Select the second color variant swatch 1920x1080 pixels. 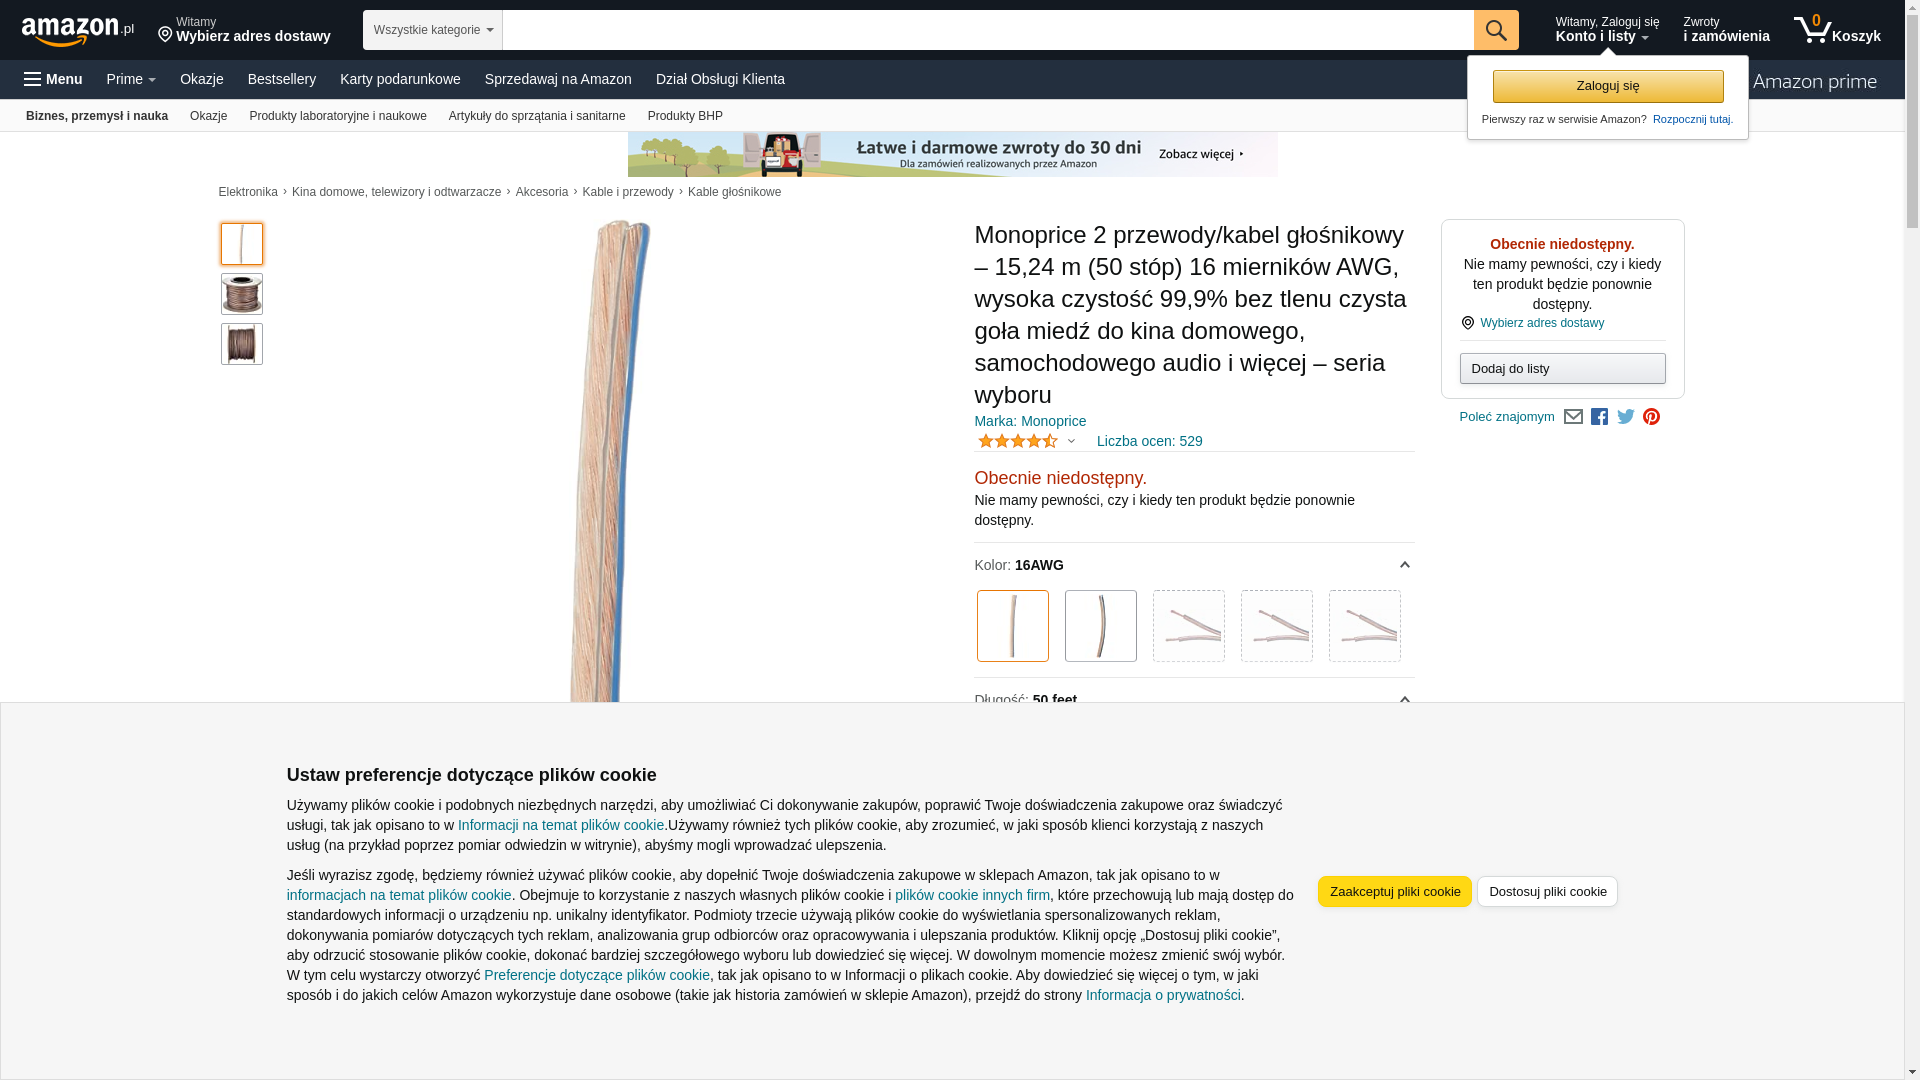(1100, 626)
